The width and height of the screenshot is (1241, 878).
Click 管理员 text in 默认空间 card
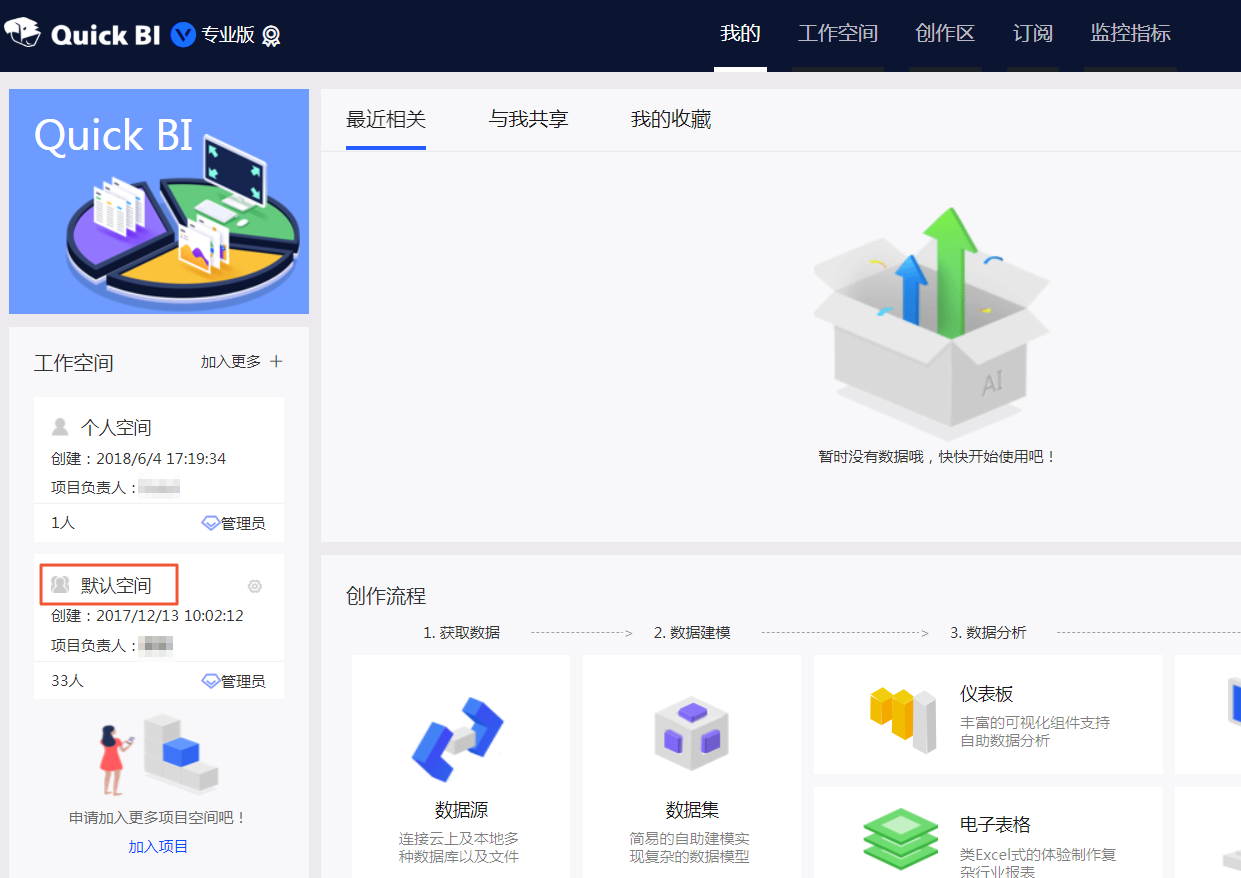[243, 682]
